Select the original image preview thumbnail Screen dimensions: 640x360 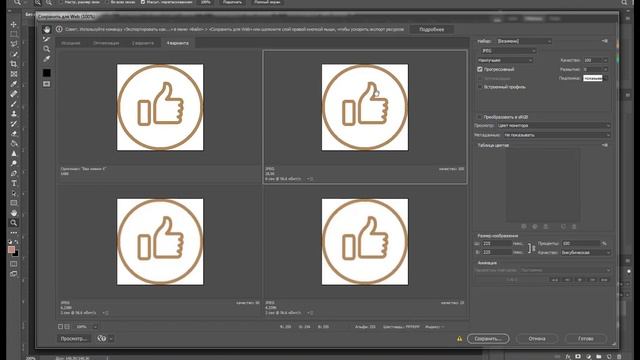[x=160, y=107]
